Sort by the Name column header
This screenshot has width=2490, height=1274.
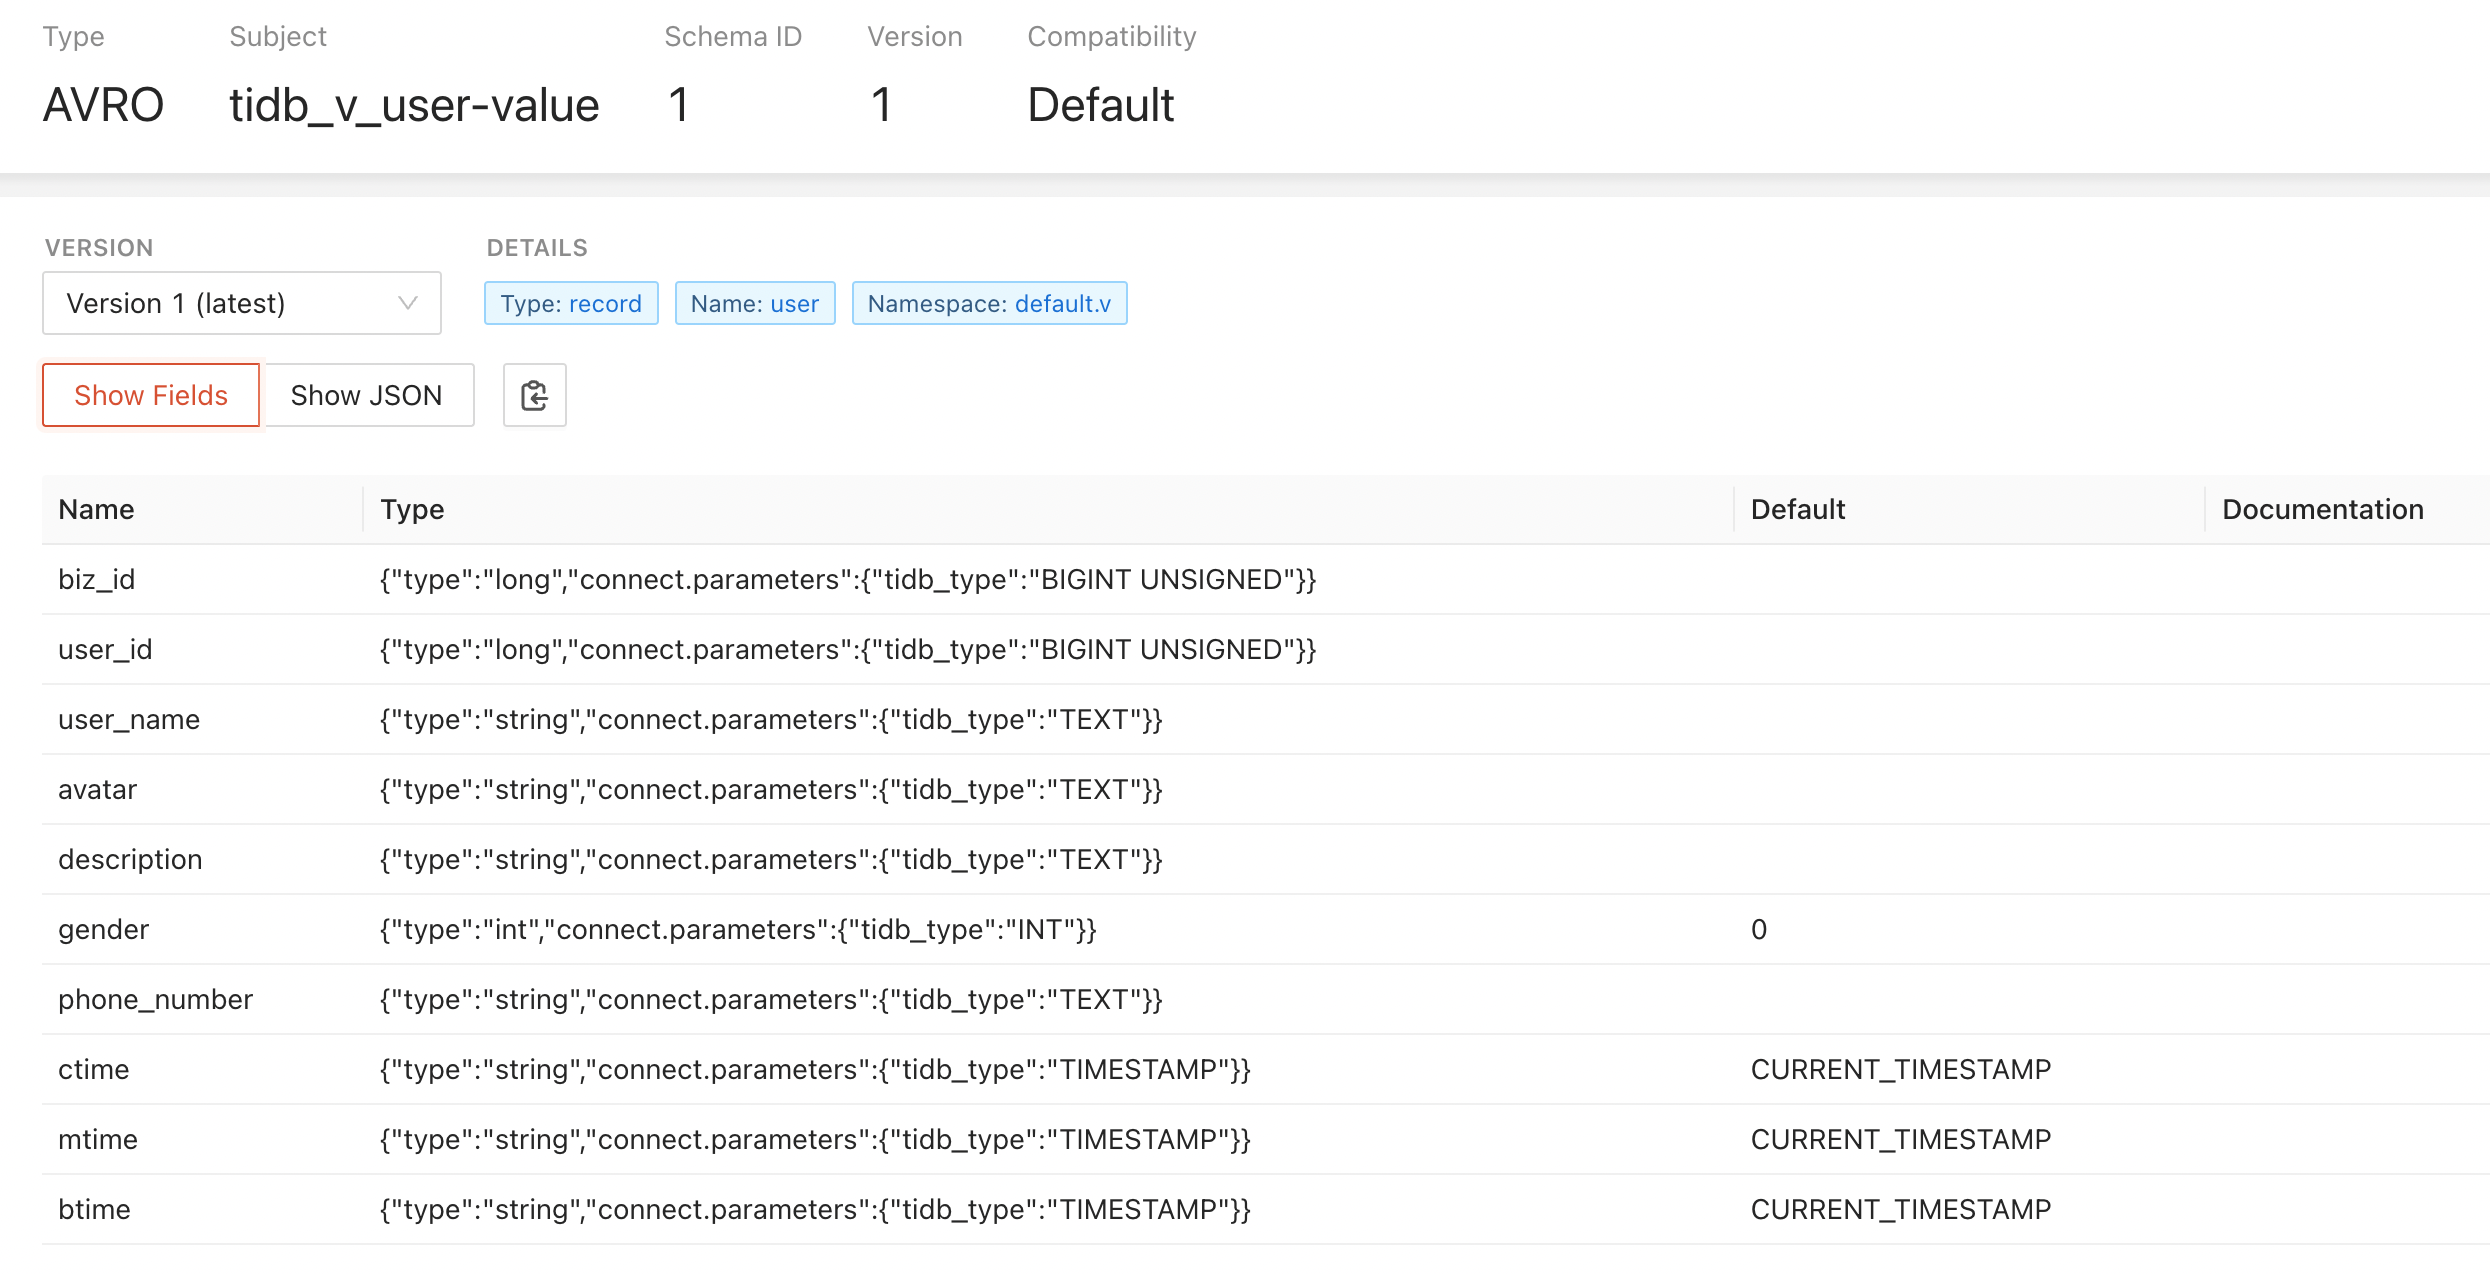[x=95, y=509]
